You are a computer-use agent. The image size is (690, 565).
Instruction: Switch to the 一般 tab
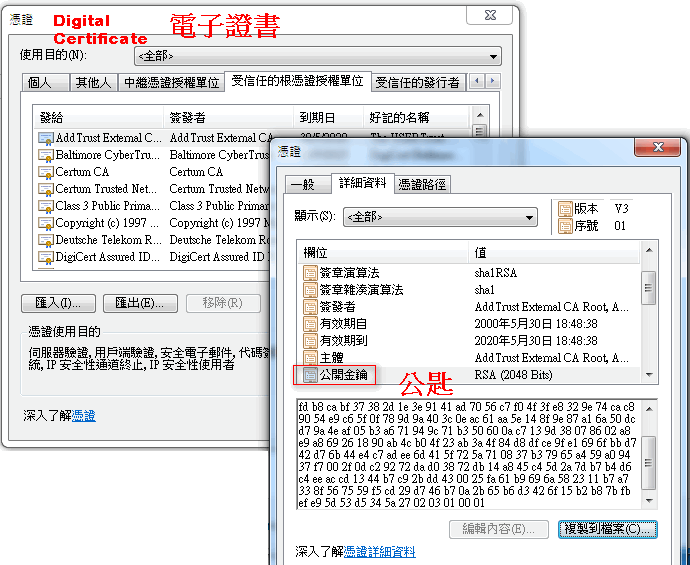[301, 184]
